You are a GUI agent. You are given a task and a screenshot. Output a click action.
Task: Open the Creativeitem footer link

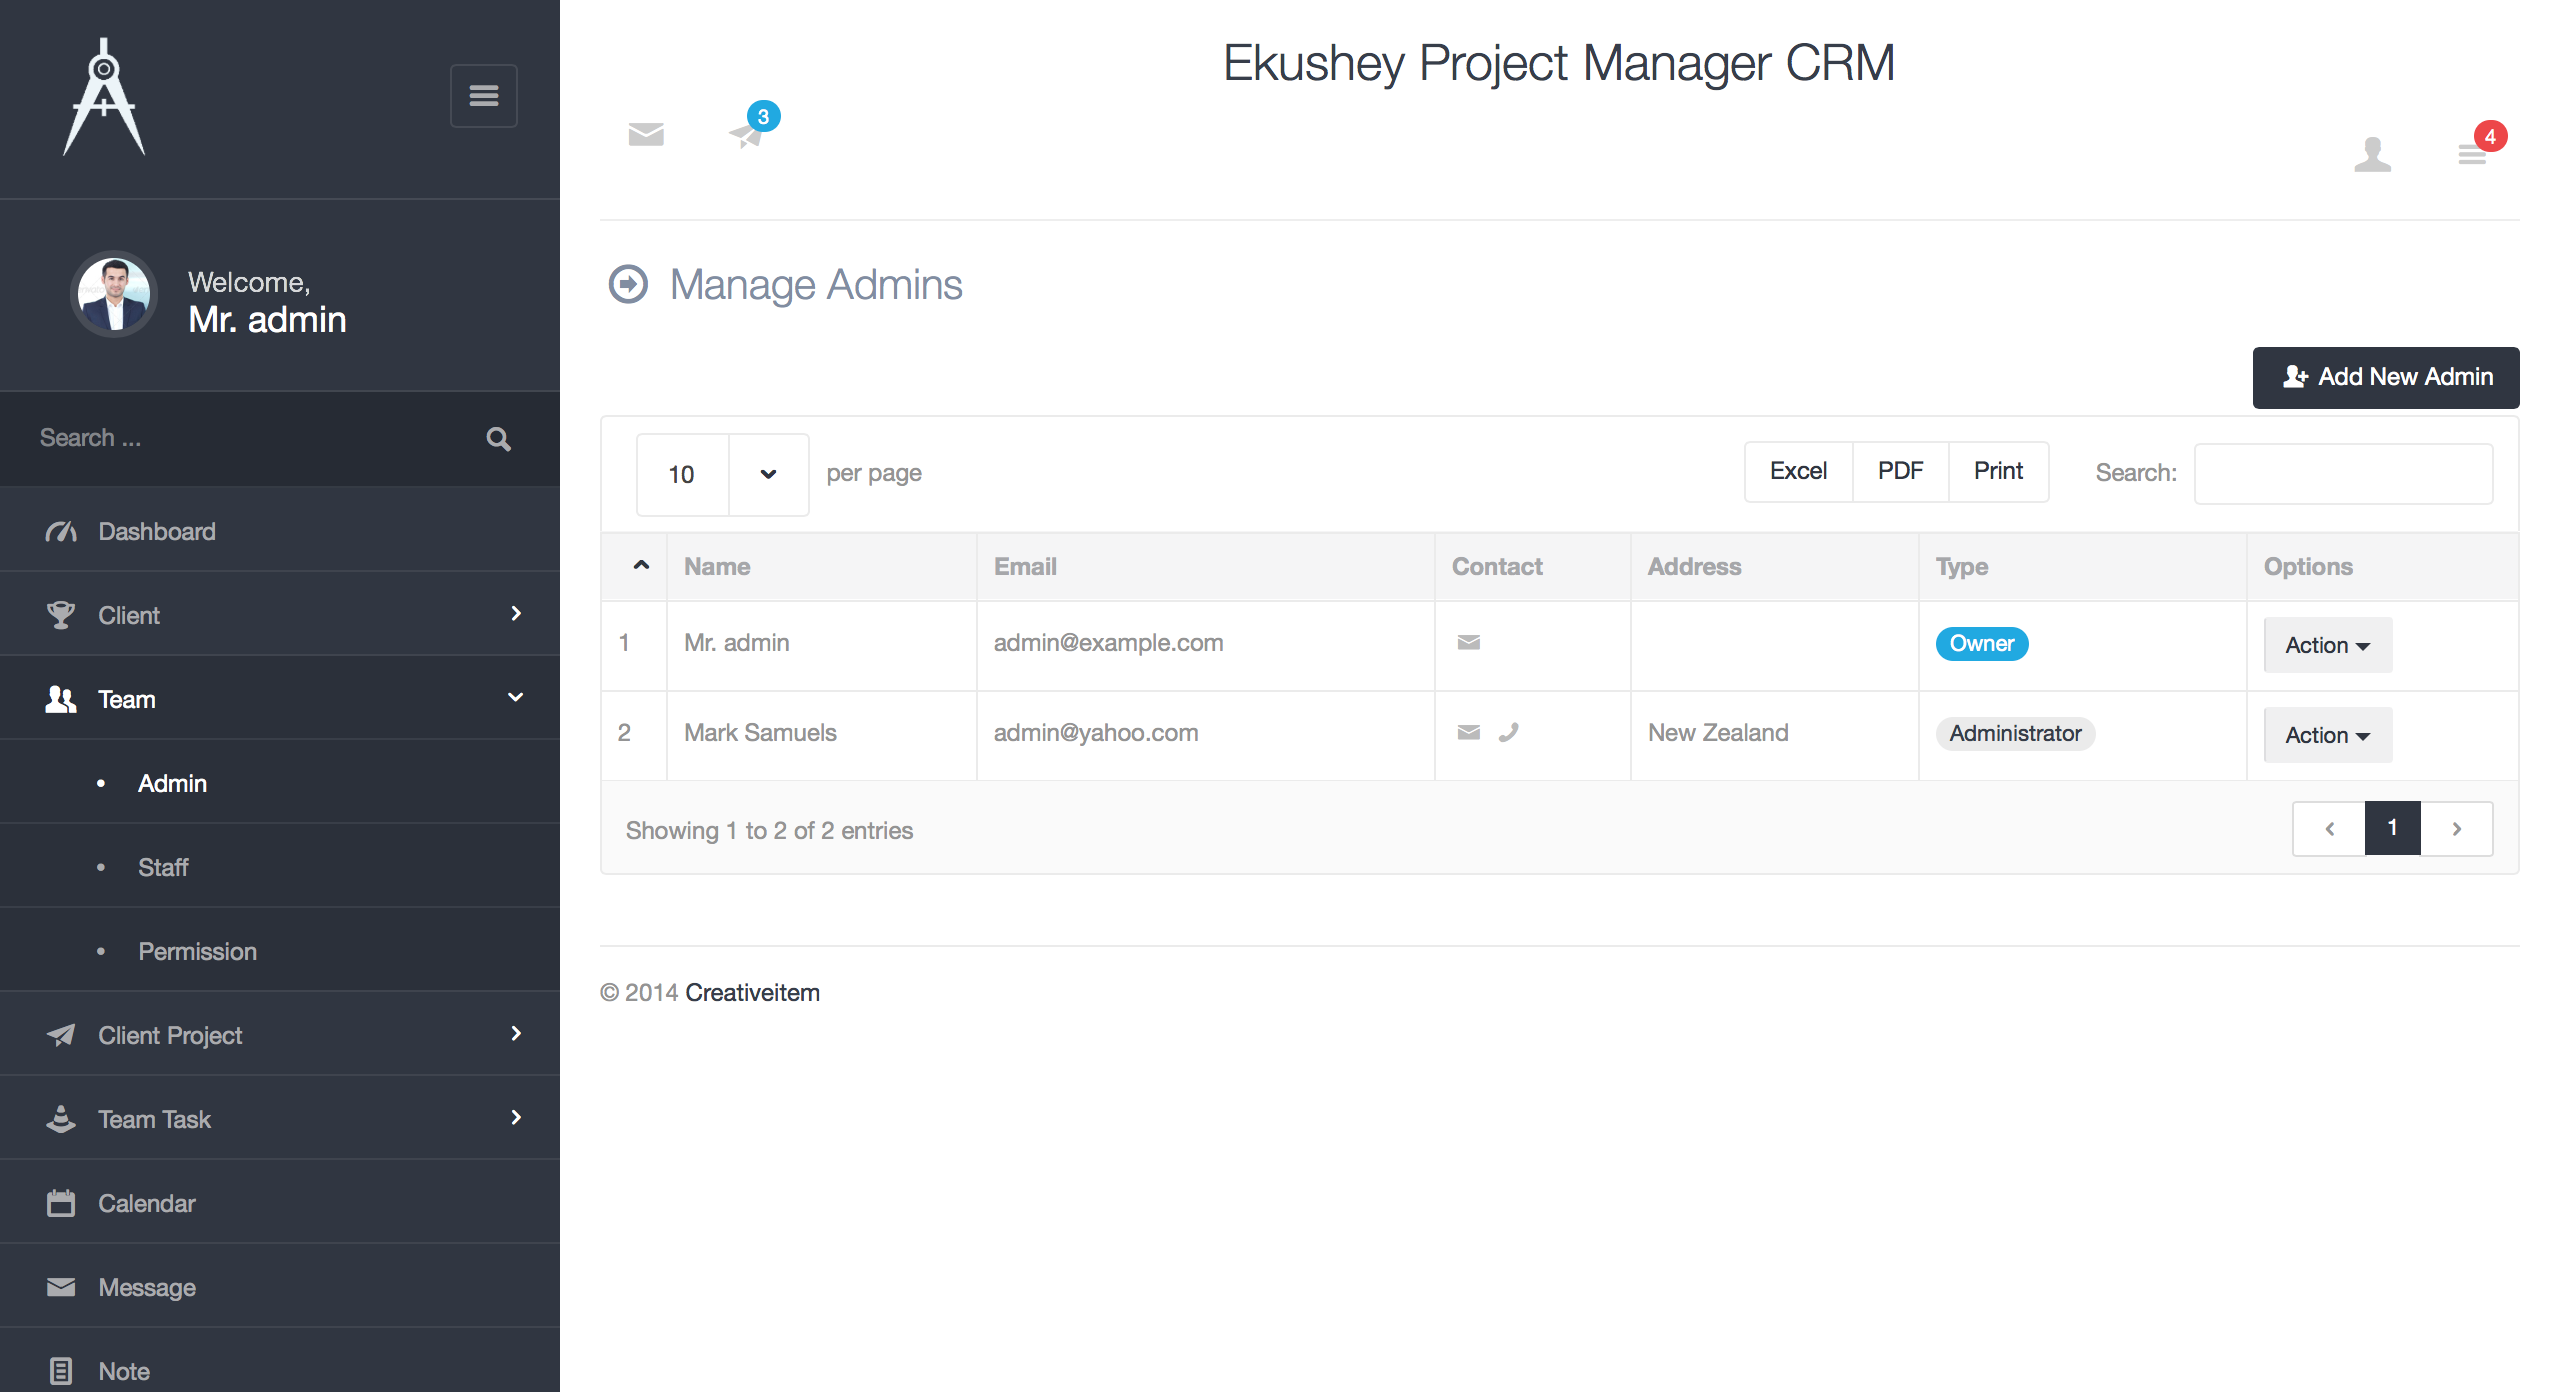coord(752,992)
